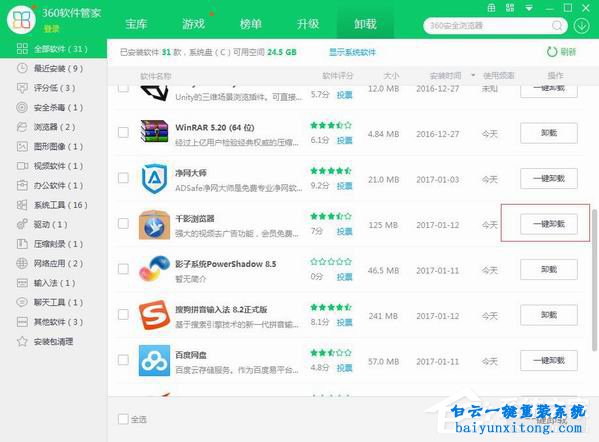Viewport: 599px width, 442px height.
Task: Click 一键卸载 button for 净网大师
Action: [549, 178]
